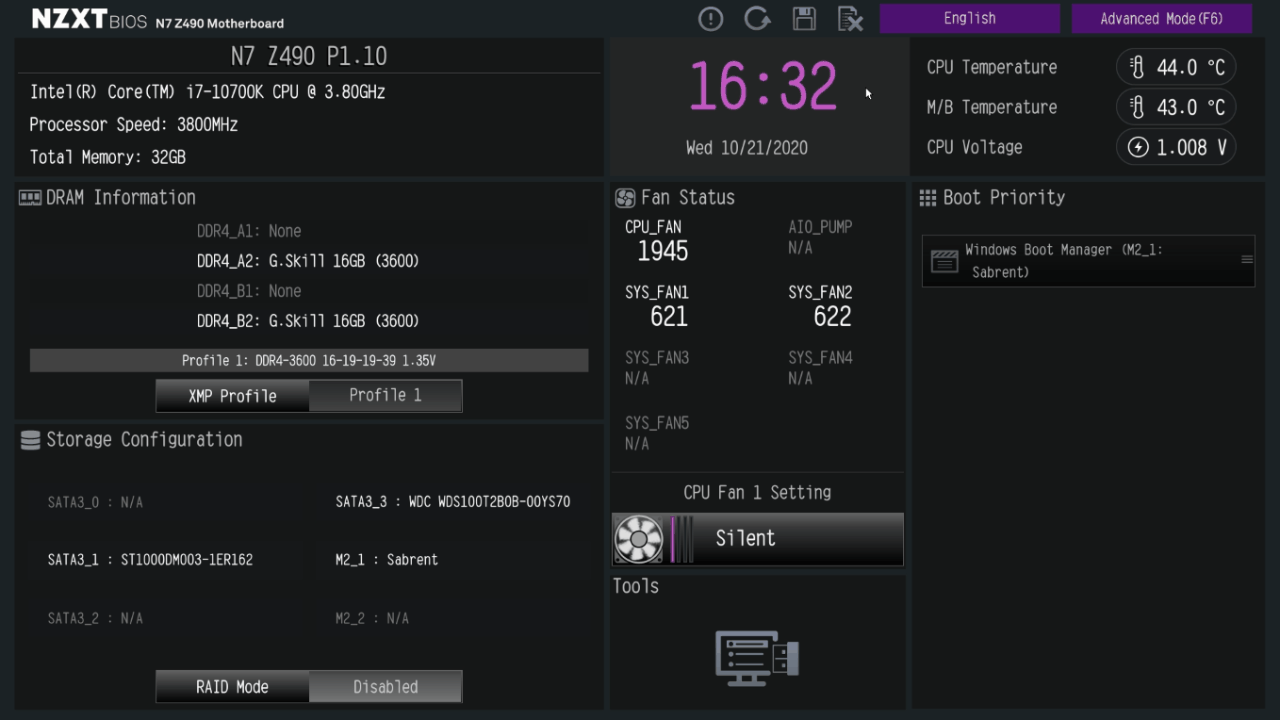Switch to Advanced Mode (F6)
Viewport: 1280px width, 720px height.
coord(1161,18)
